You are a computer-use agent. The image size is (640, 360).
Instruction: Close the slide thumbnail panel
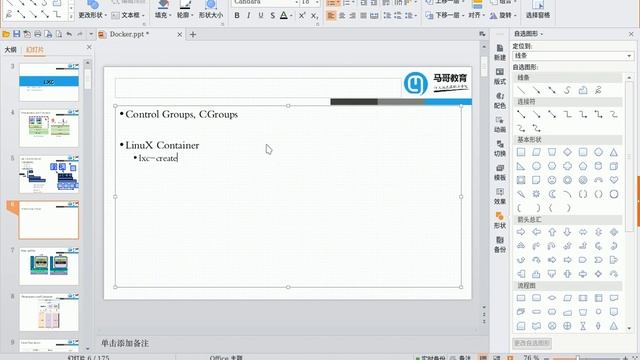pos(89,47)
